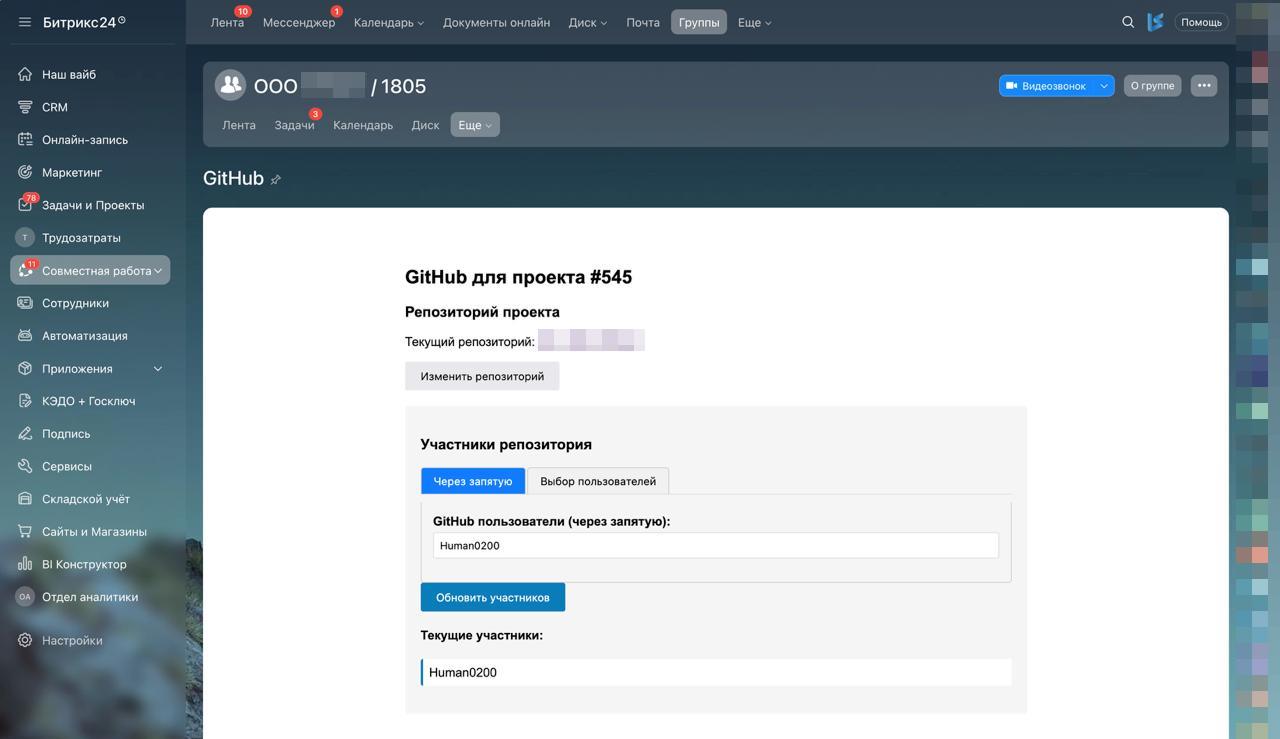Image resolution: width=1280 pixels, height=739 pixels.
Task: Click the pin icon beside GitHub title
Action: 276,179
